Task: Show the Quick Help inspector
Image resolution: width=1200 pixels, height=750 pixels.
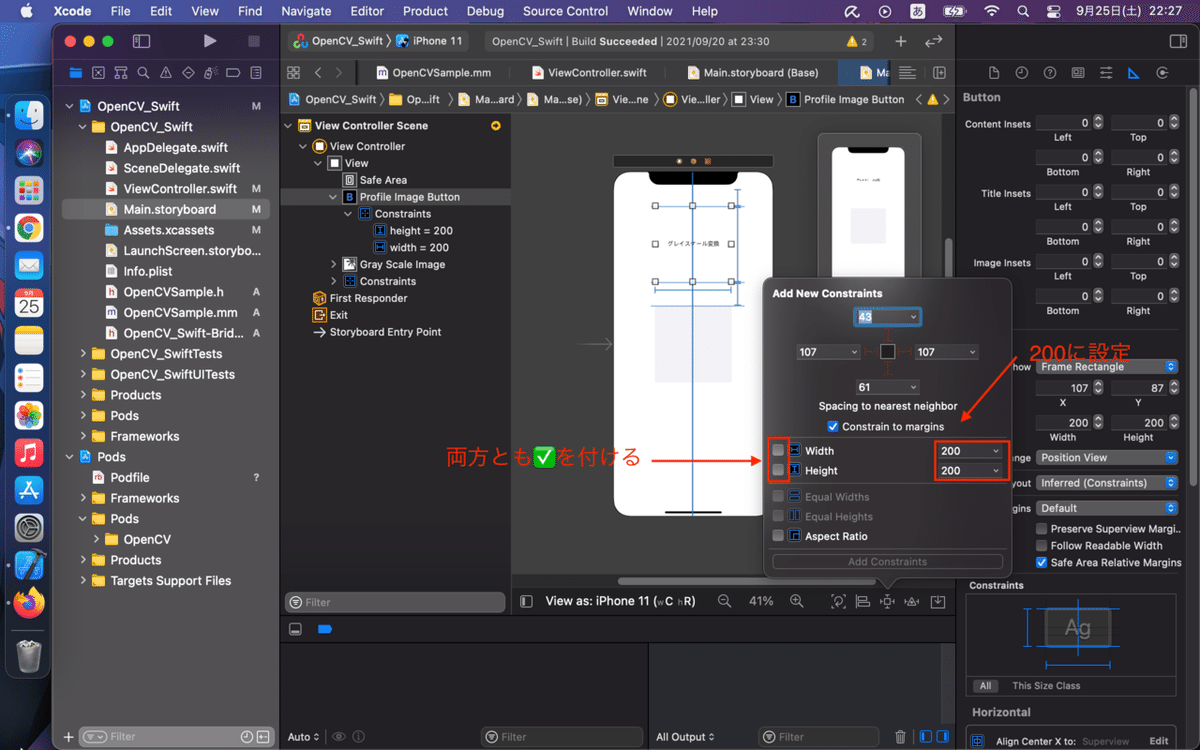Action: [x=1049, y=73]
